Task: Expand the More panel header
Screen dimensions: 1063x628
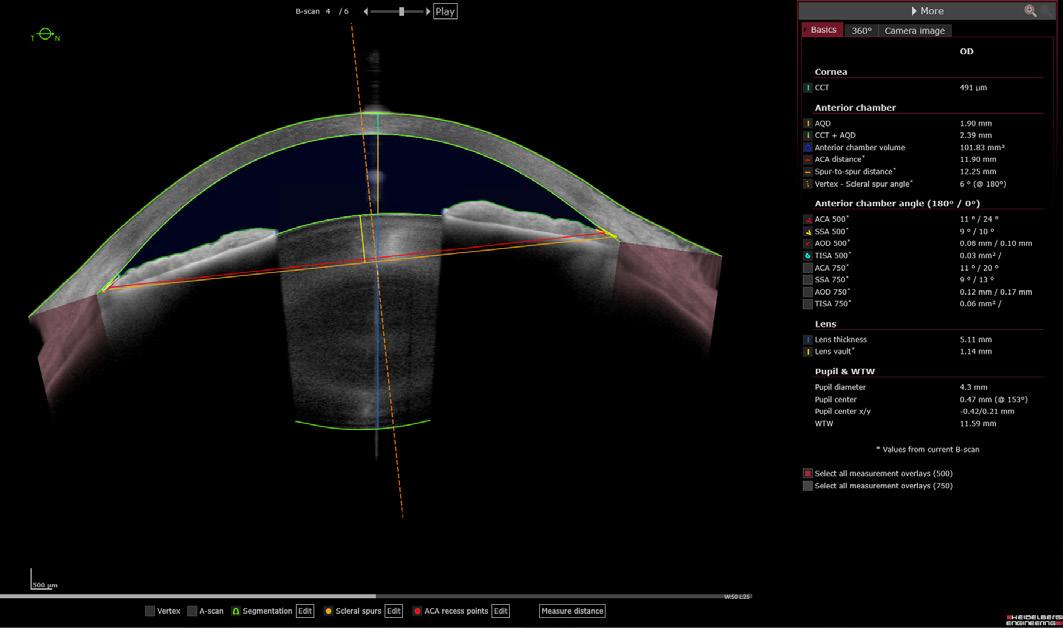Action: pos(927,11)
